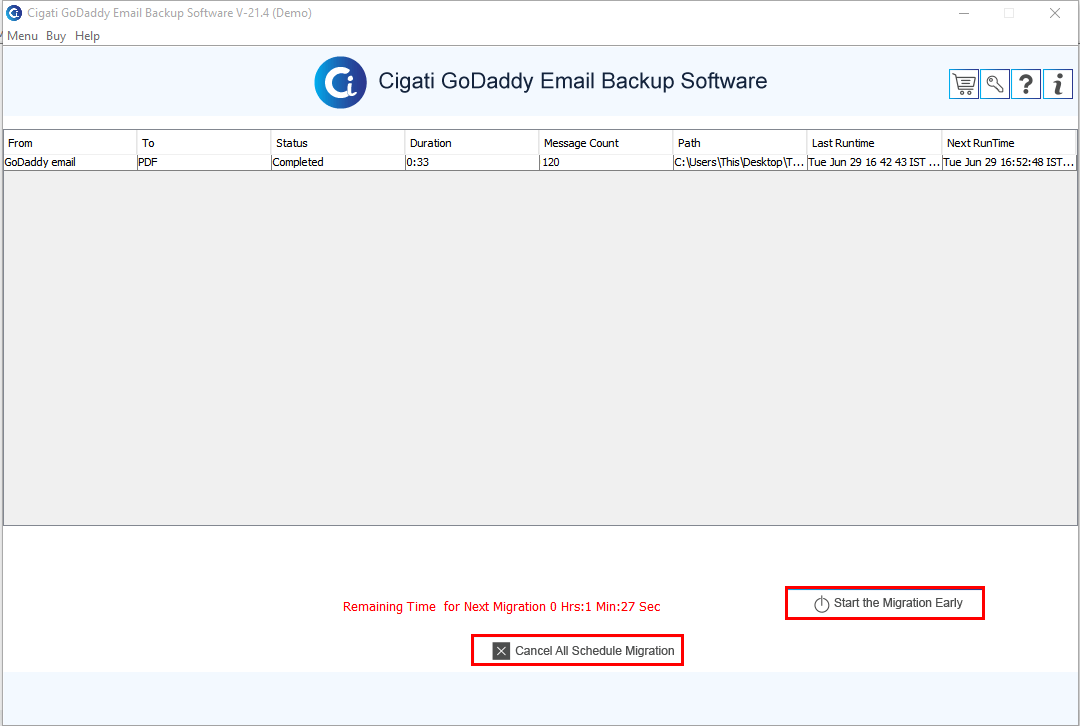Click the Duration column header
The image size is (1080, 726).
pos(472,143)
